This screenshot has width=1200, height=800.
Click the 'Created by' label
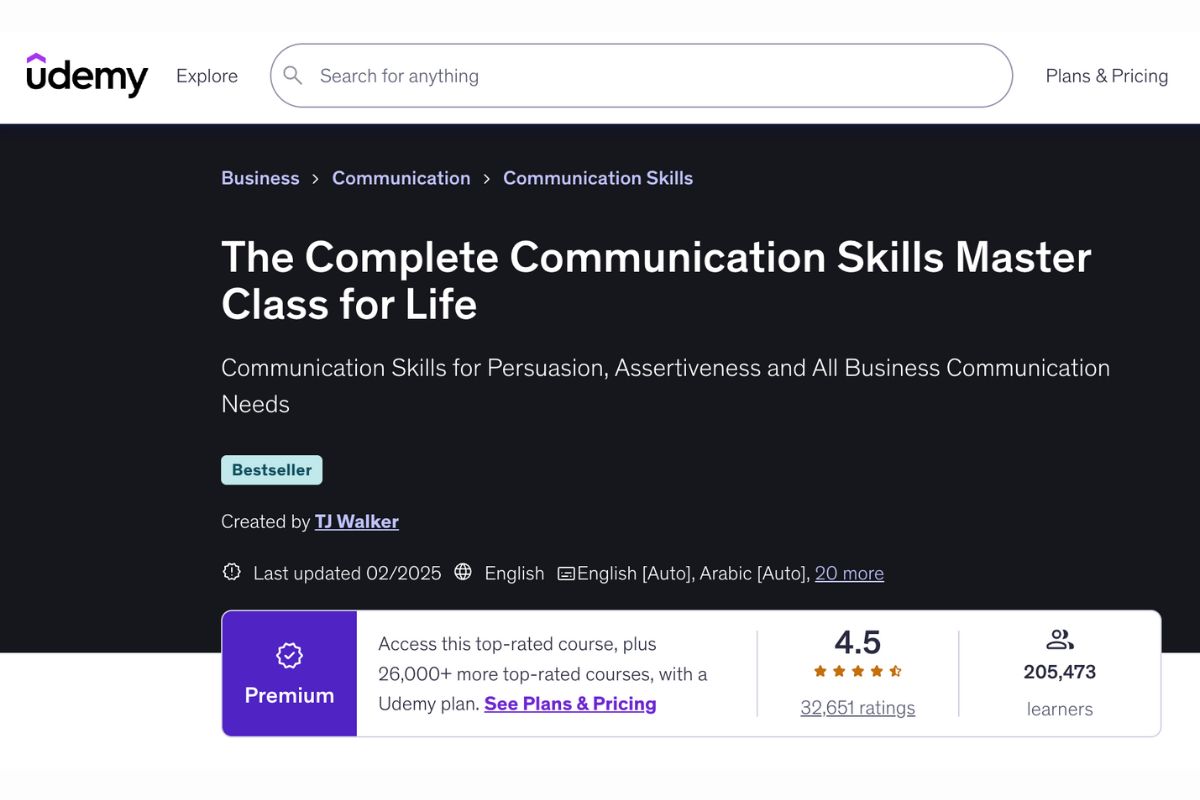pos(265,521)
